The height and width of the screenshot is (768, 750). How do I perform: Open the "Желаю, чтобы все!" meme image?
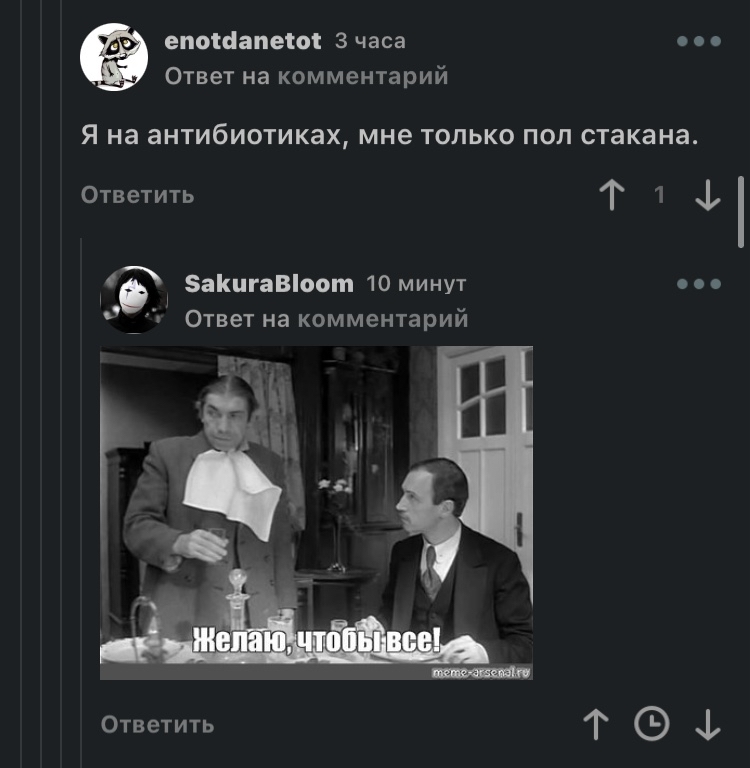[x=316, y=513]
